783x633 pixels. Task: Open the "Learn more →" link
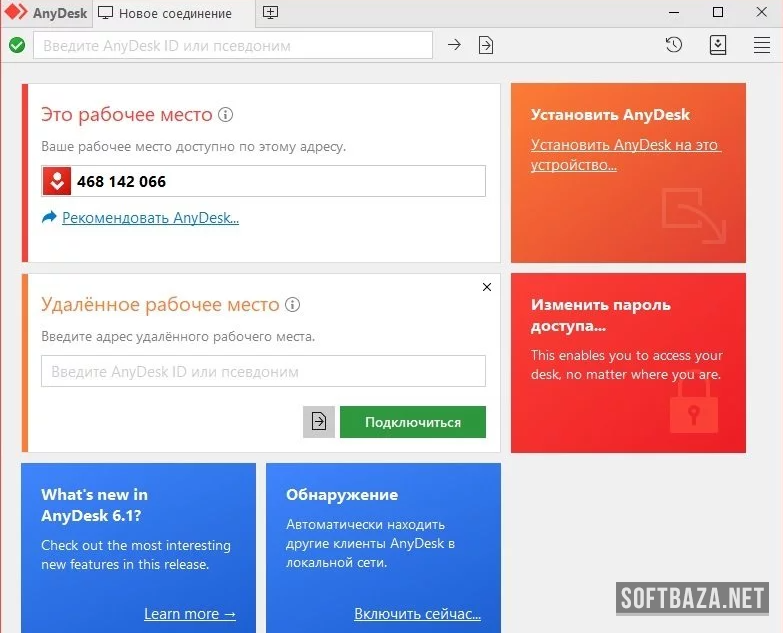tap(190, 613)
